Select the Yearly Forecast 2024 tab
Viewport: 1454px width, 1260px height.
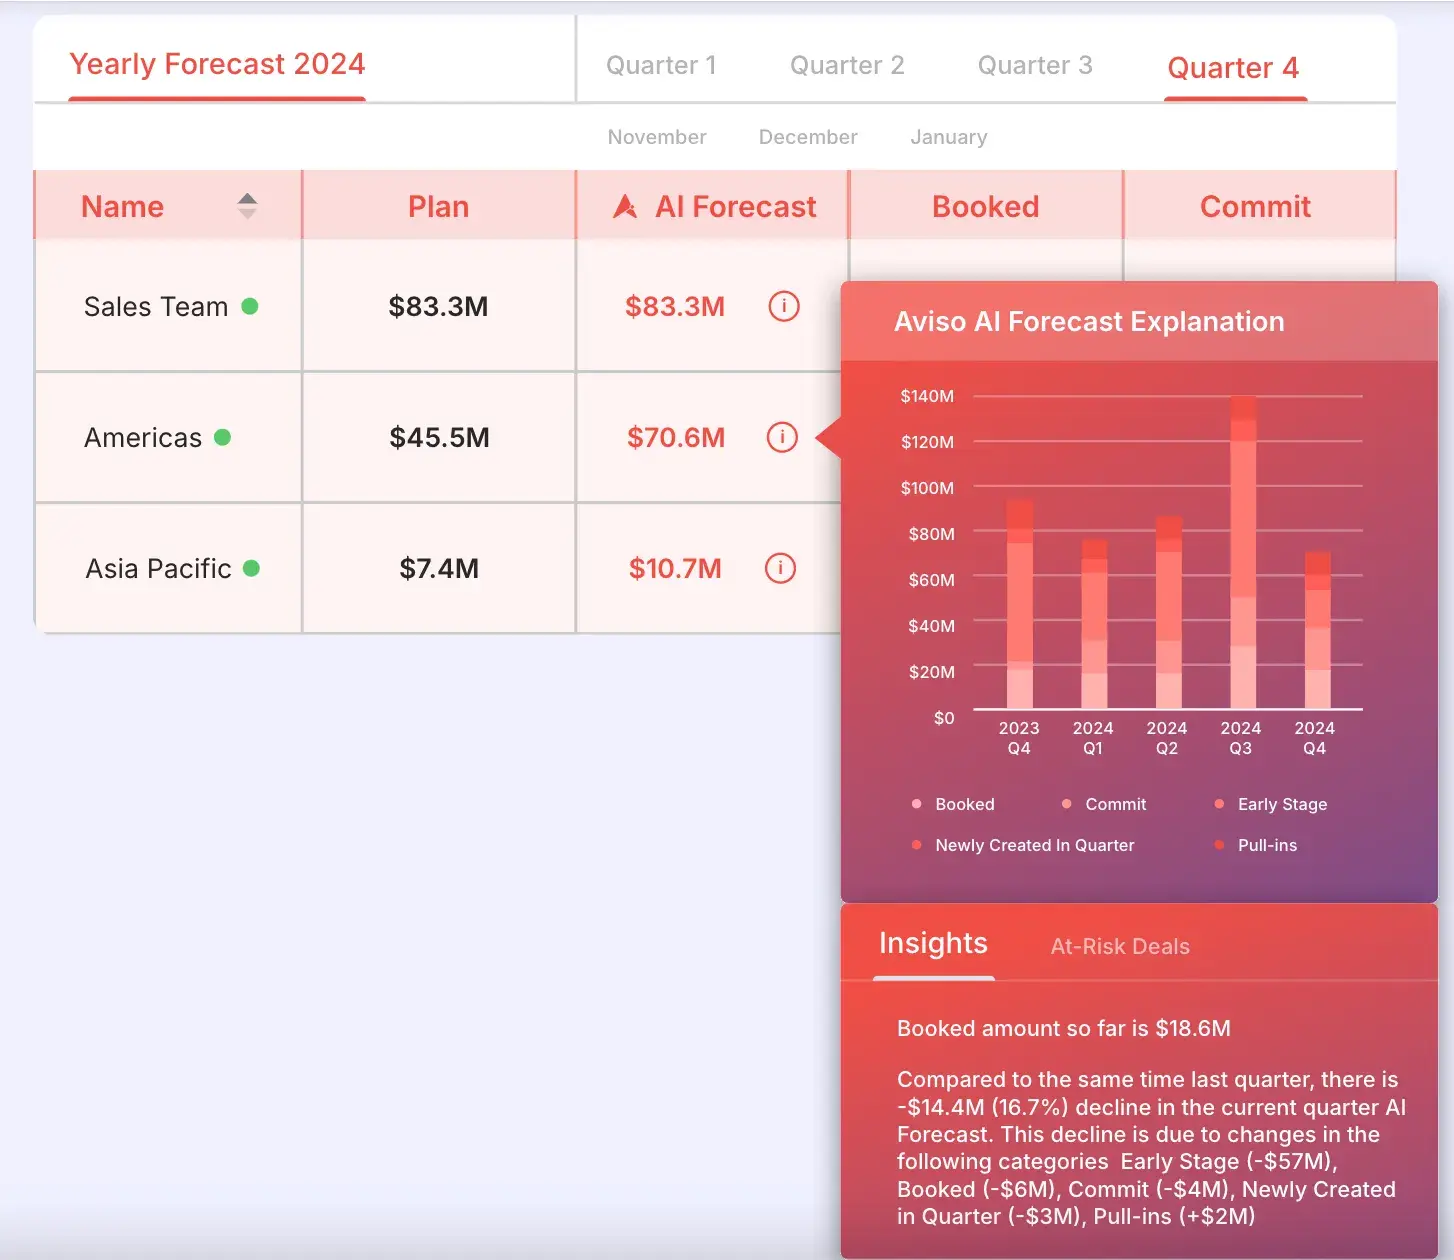[x=217, y=64]
